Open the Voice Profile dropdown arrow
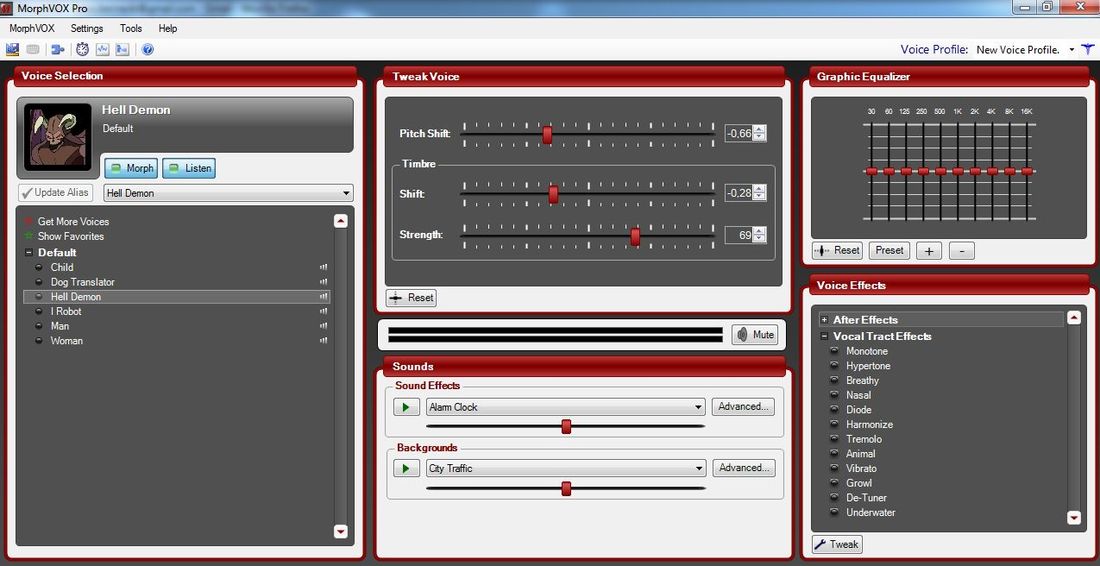Screen dimensions: 1100x566 coord(1072,50)
